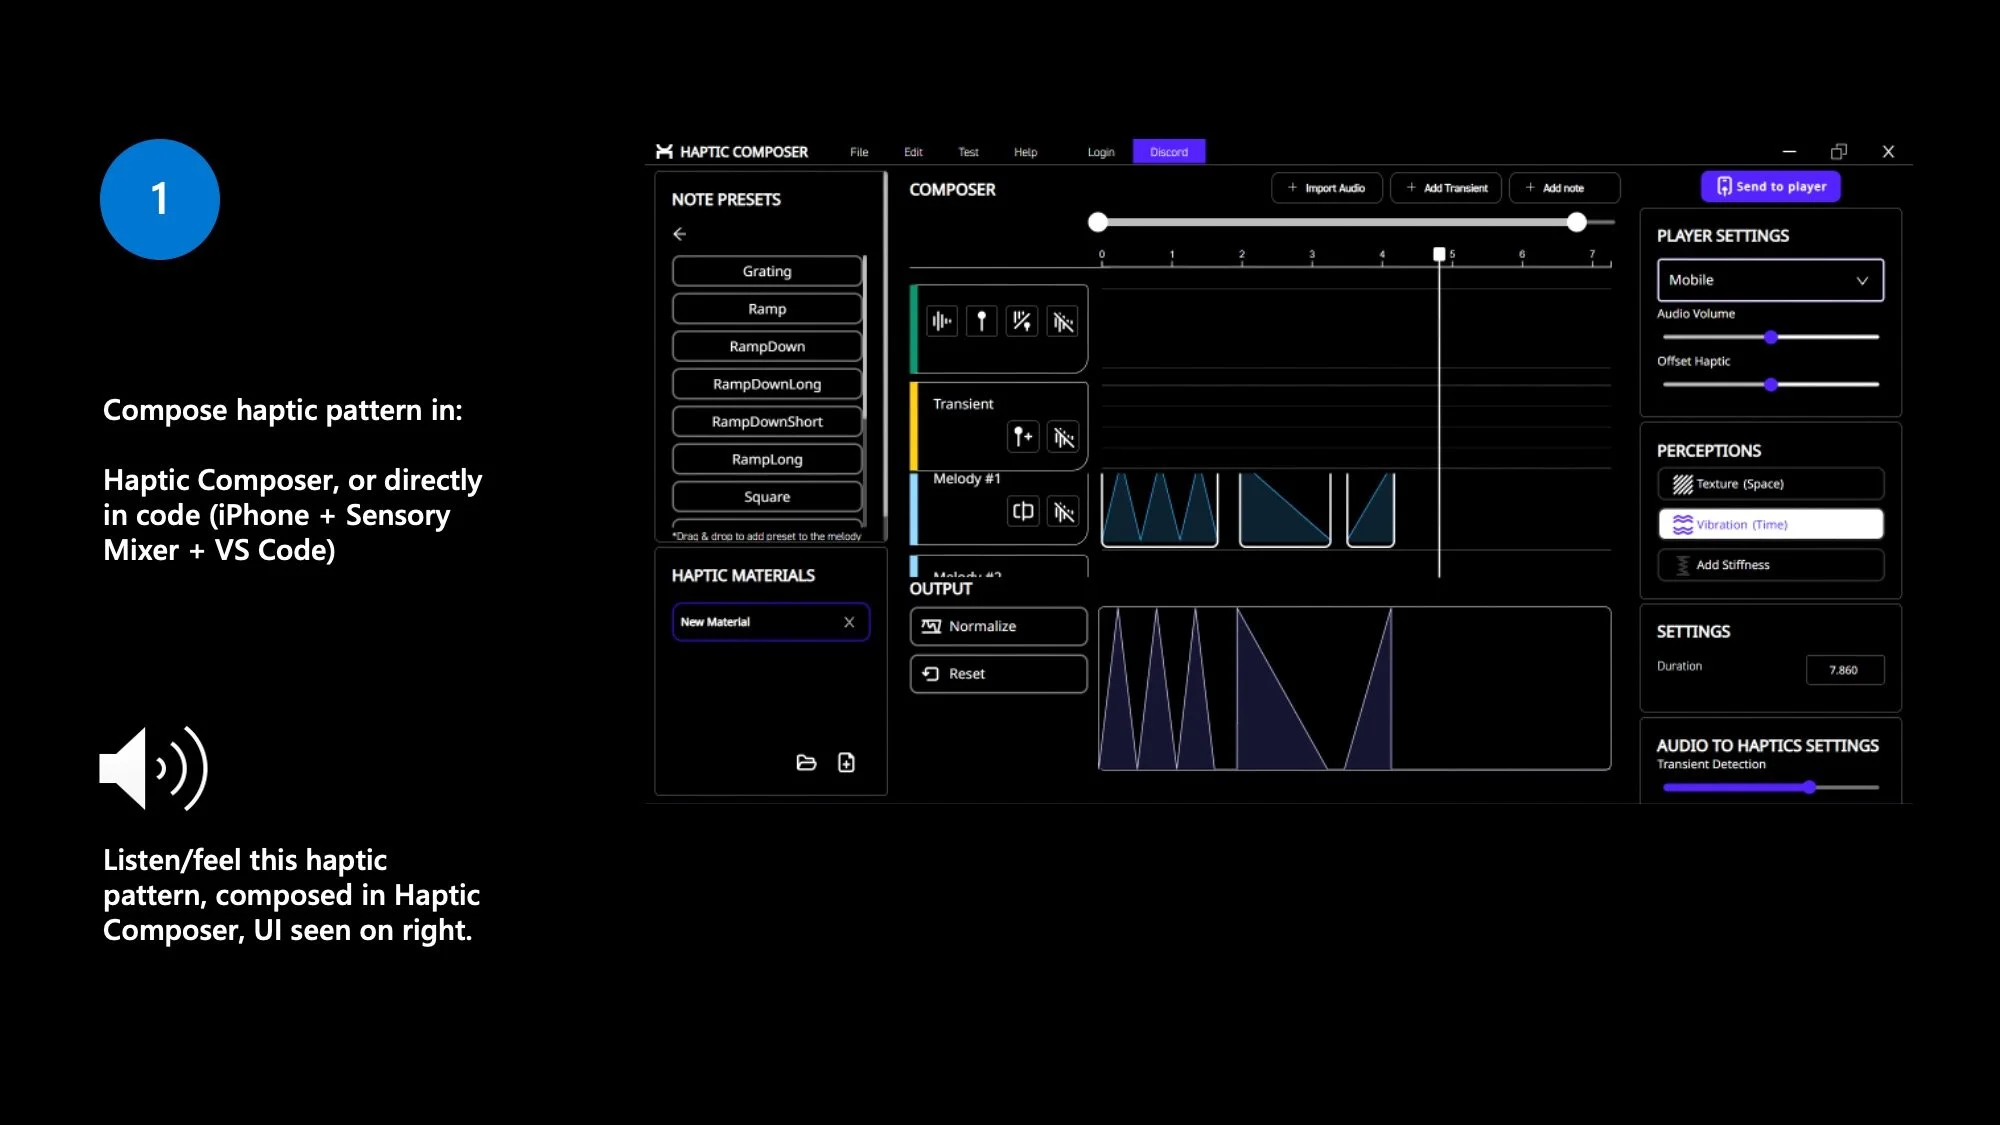Select the Grating note preset
Screen dimensions: 2000x1125
[767, 271]
